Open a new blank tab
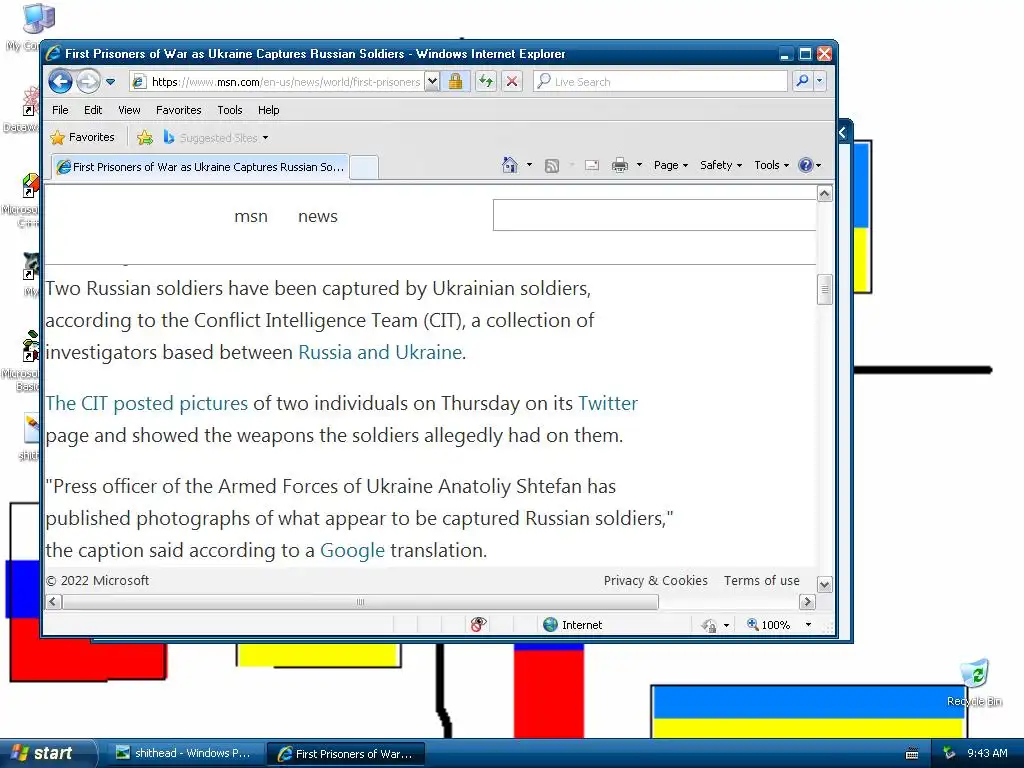The width and height of the screenshot is (1024, 768). tap(364, 167)
